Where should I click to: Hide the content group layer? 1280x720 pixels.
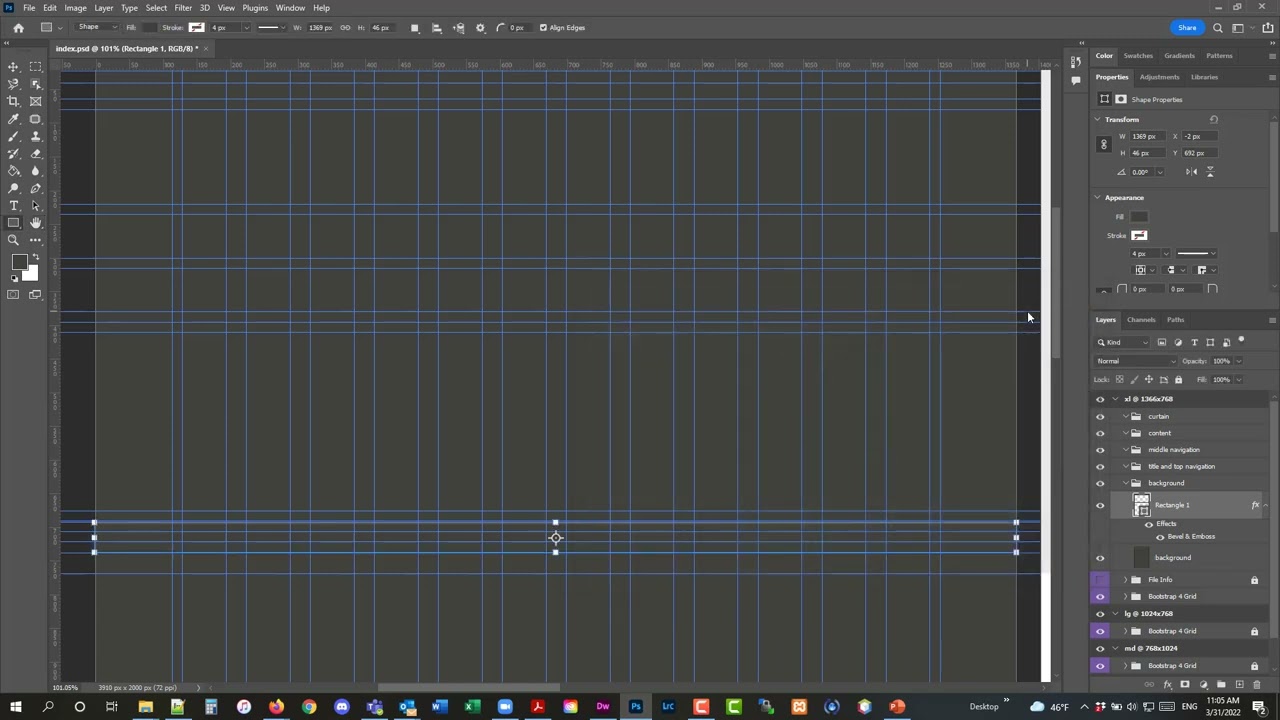(1100, 434)
